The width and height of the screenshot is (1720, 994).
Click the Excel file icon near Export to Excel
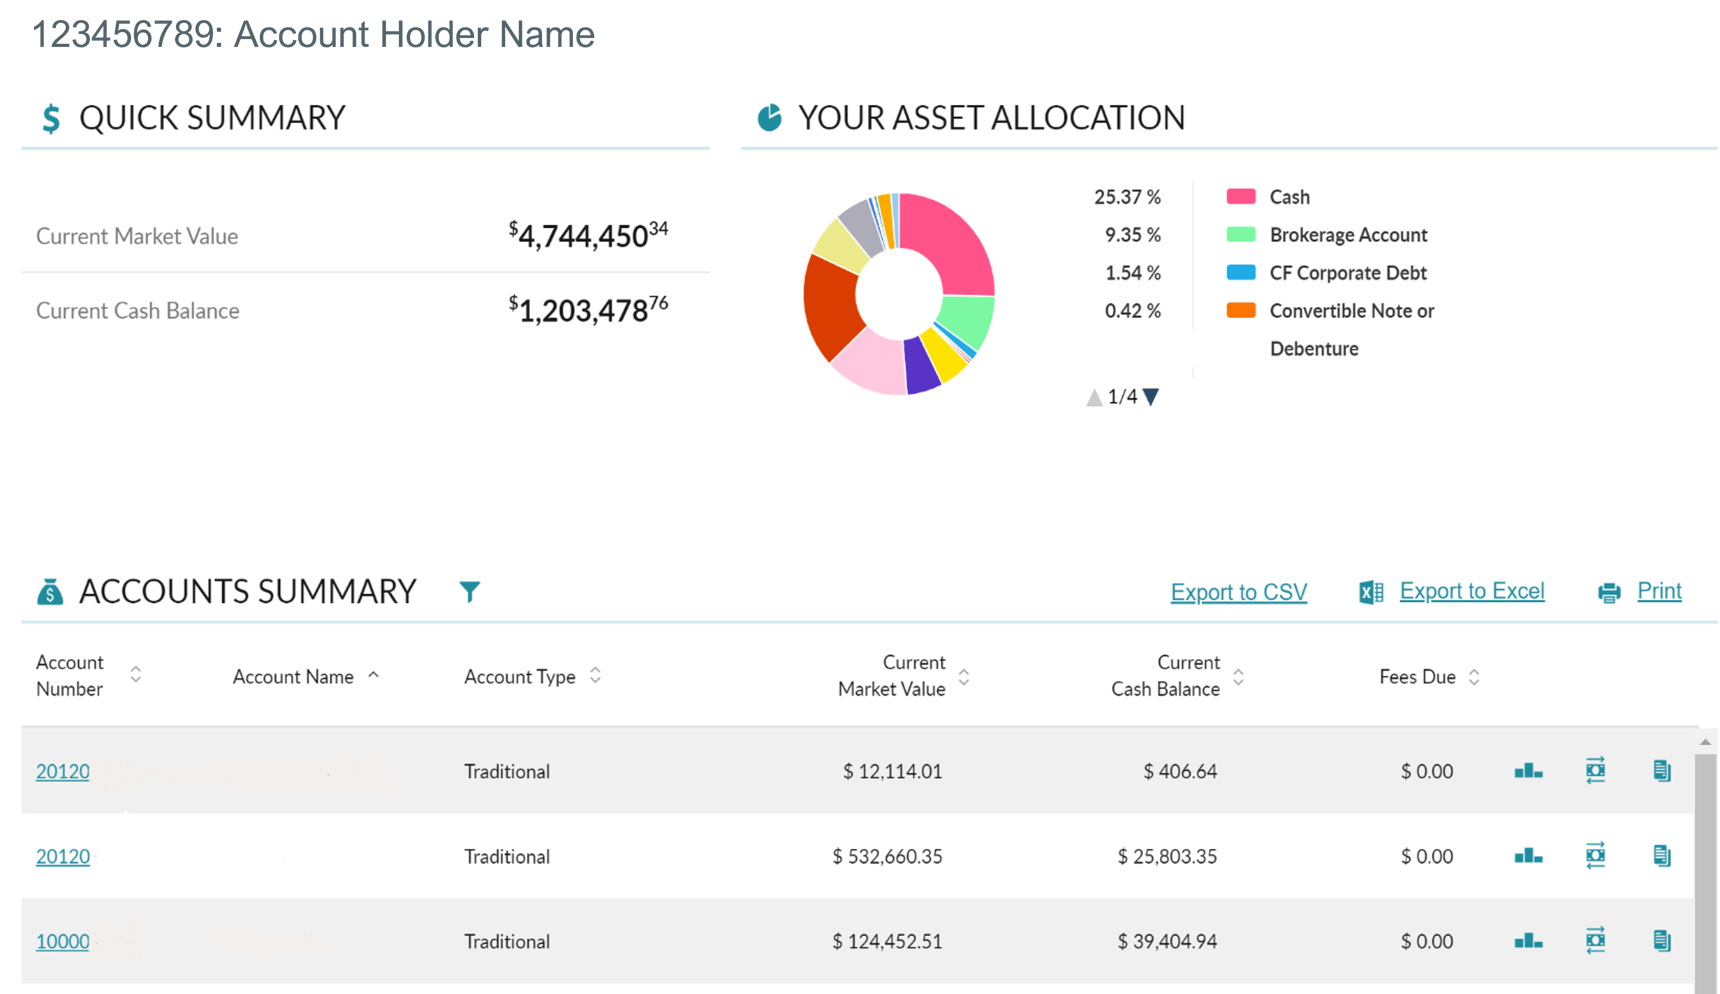[1369, 591]
